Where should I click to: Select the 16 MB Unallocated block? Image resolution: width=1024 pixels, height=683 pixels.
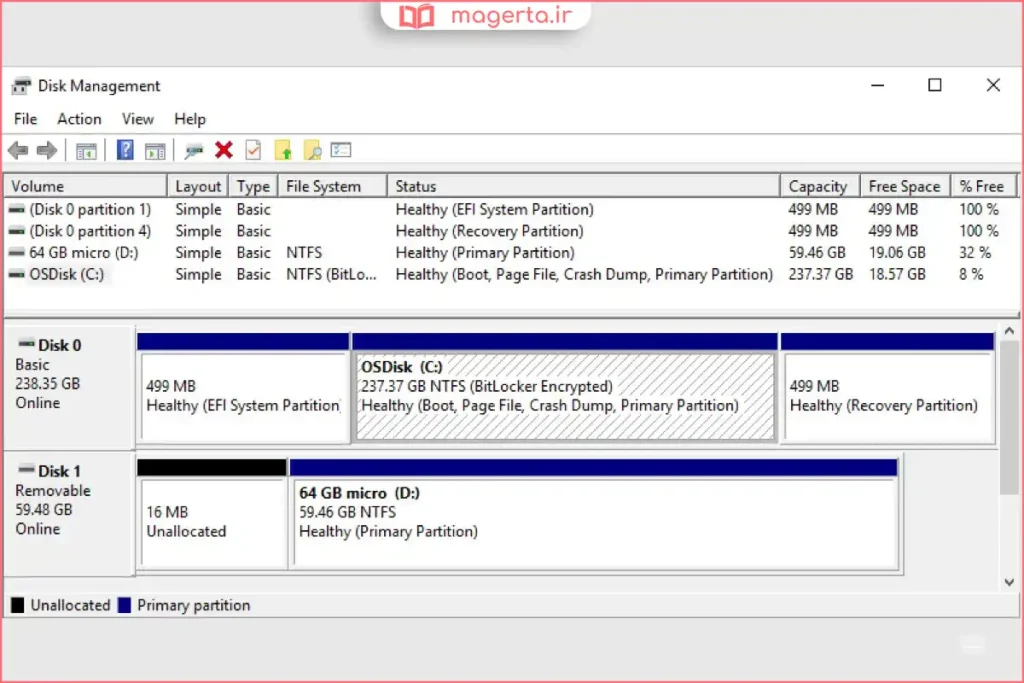(x=212, y=522)
